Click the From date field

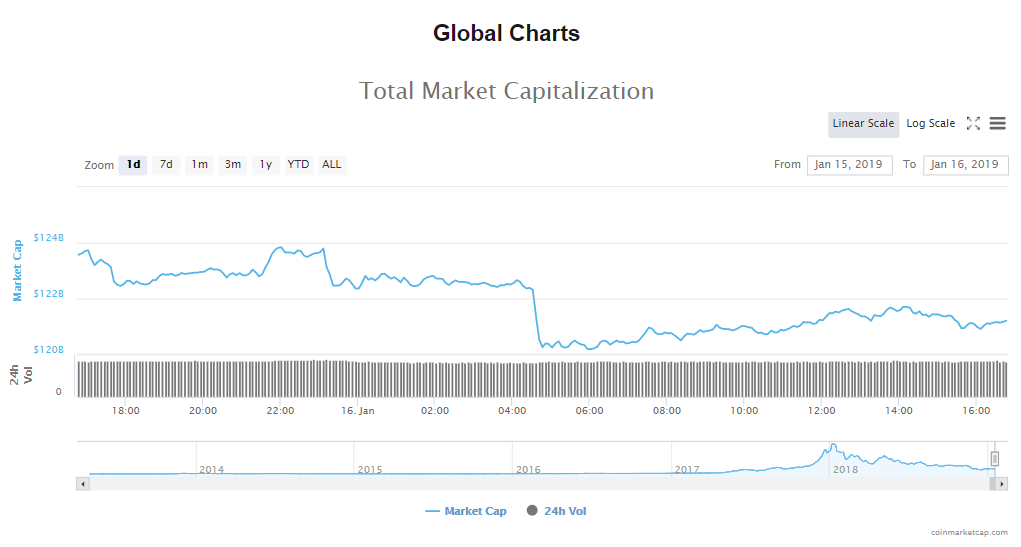point(849,165)
